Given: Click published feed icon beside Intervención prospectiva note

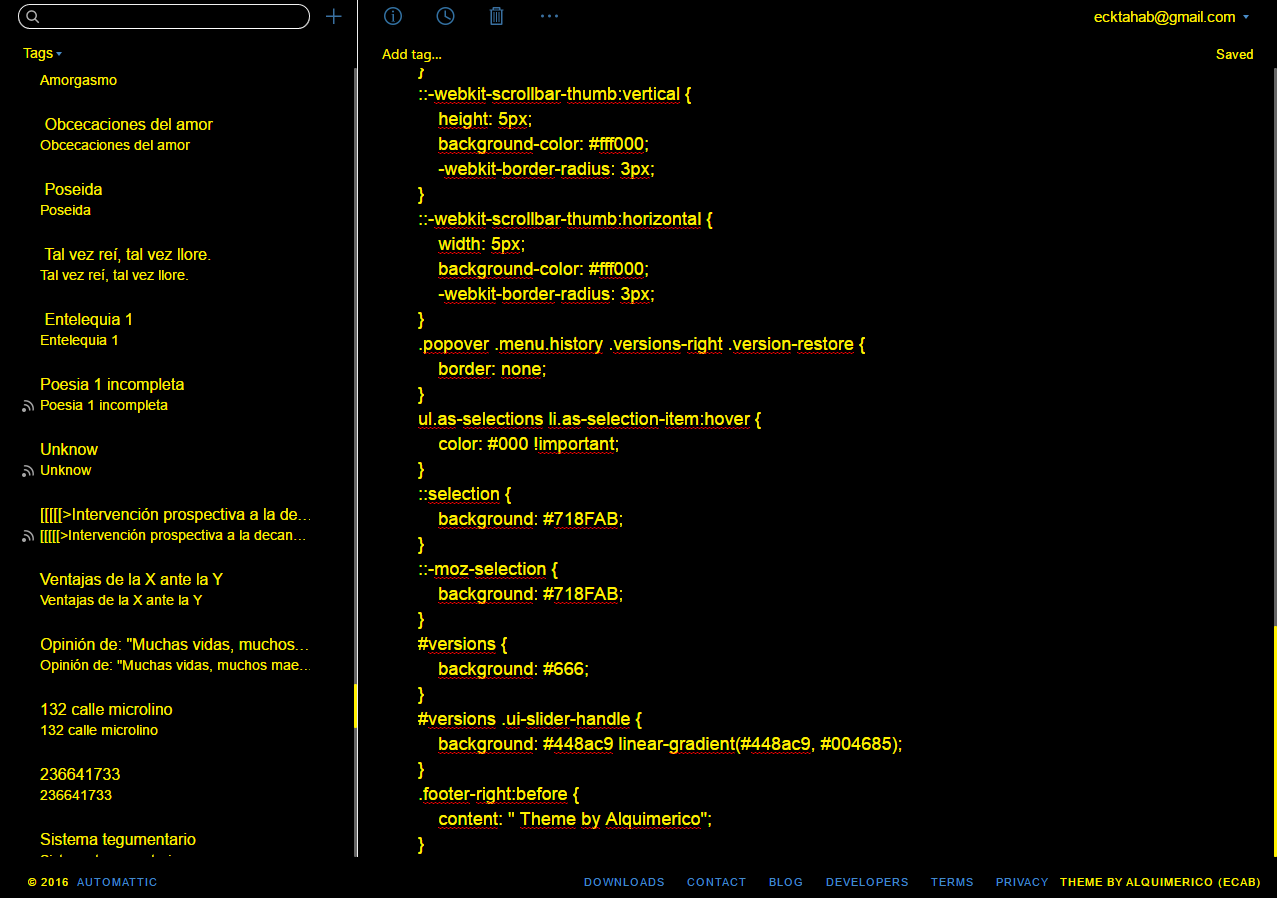Looking at the screenshot, I should click(x=28, y=536).
